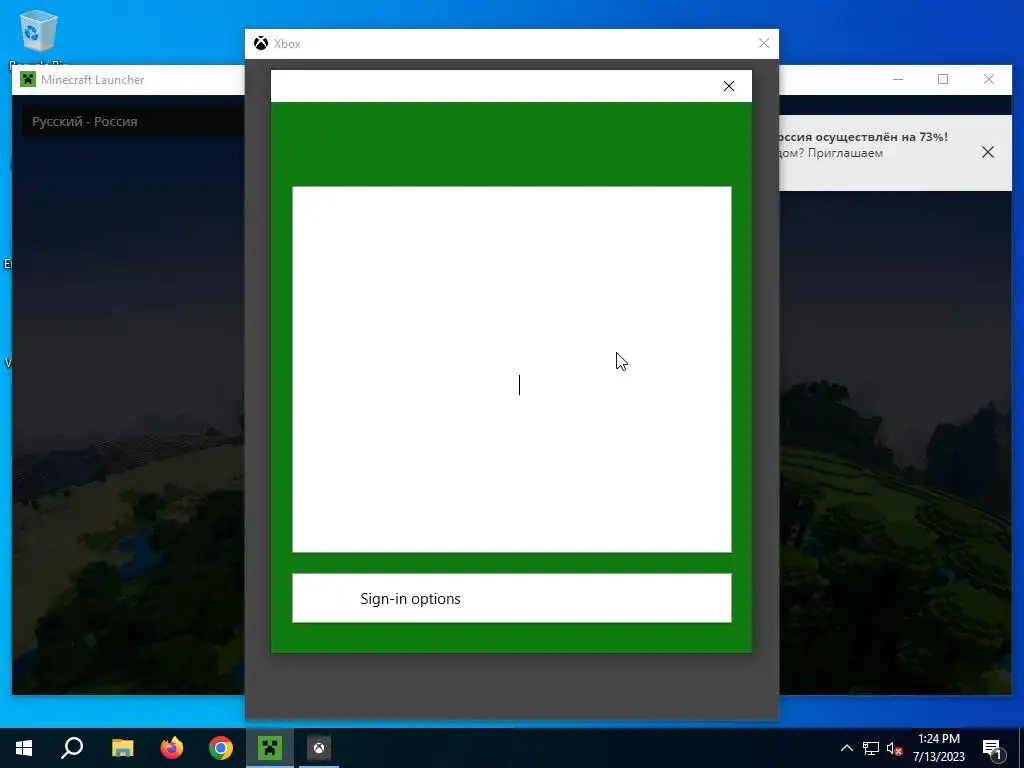Viewport: 1024px width, 768px height.
Task: Open network status tray icon
Action: [871, 748]
